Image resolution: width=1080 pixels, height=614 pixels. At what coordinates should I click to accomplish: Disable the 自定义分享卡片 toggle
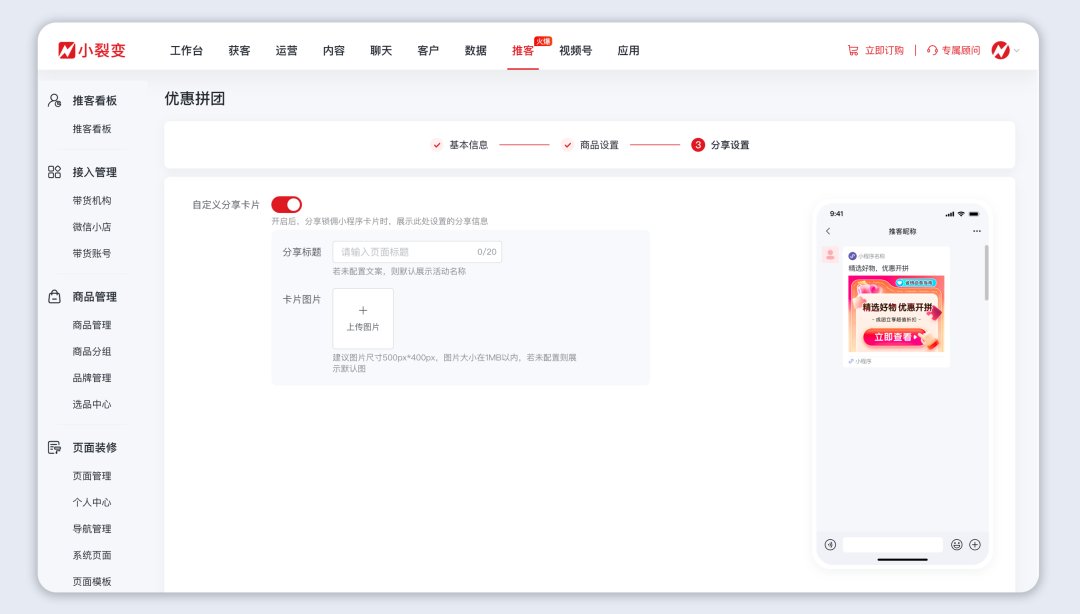tap(288, 204)
